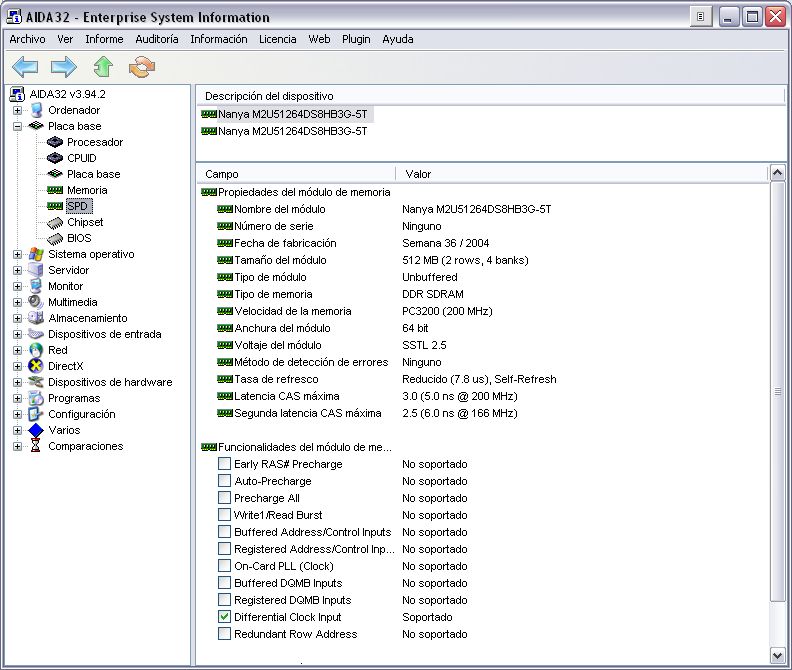Toggle the Precharge All checkbox
Viewport: 792px width, 670px height.
[x=224, y=498]
